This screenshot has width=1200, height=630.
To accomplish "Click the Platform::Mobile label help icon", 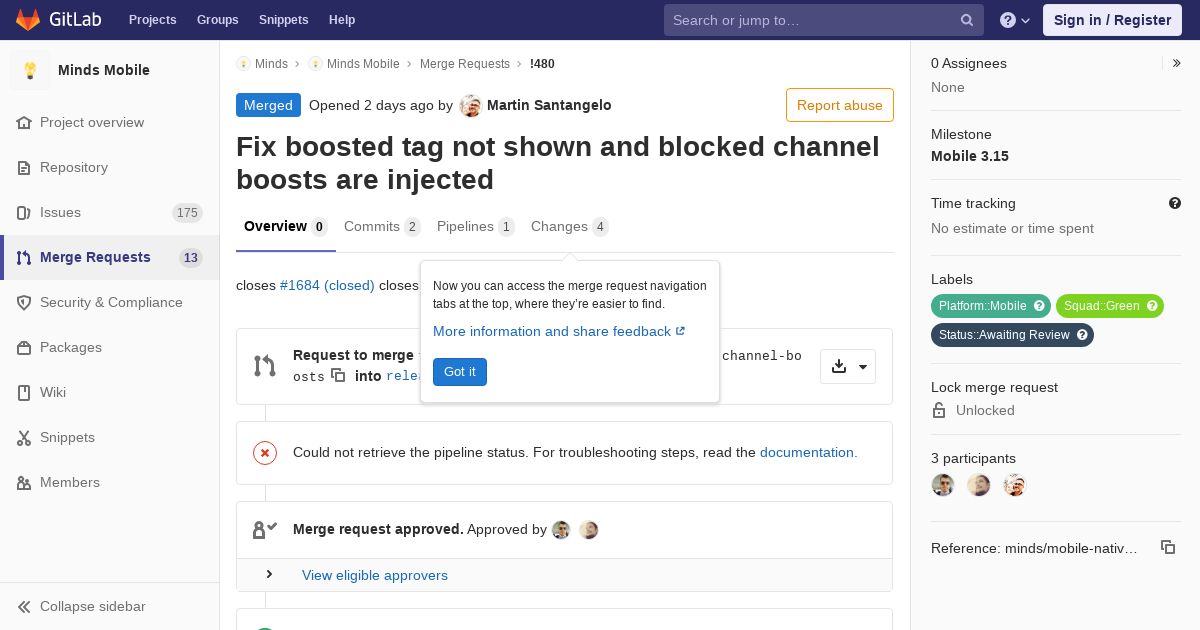I will tap(1039, 306).
